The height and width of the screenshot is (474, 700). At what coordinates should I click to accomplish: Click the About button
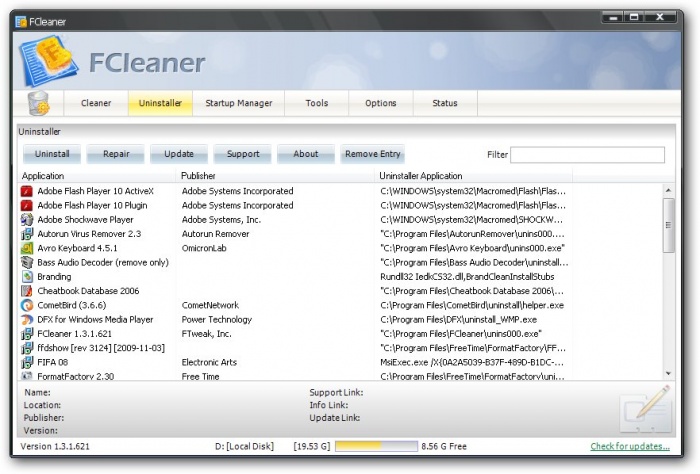306,154
